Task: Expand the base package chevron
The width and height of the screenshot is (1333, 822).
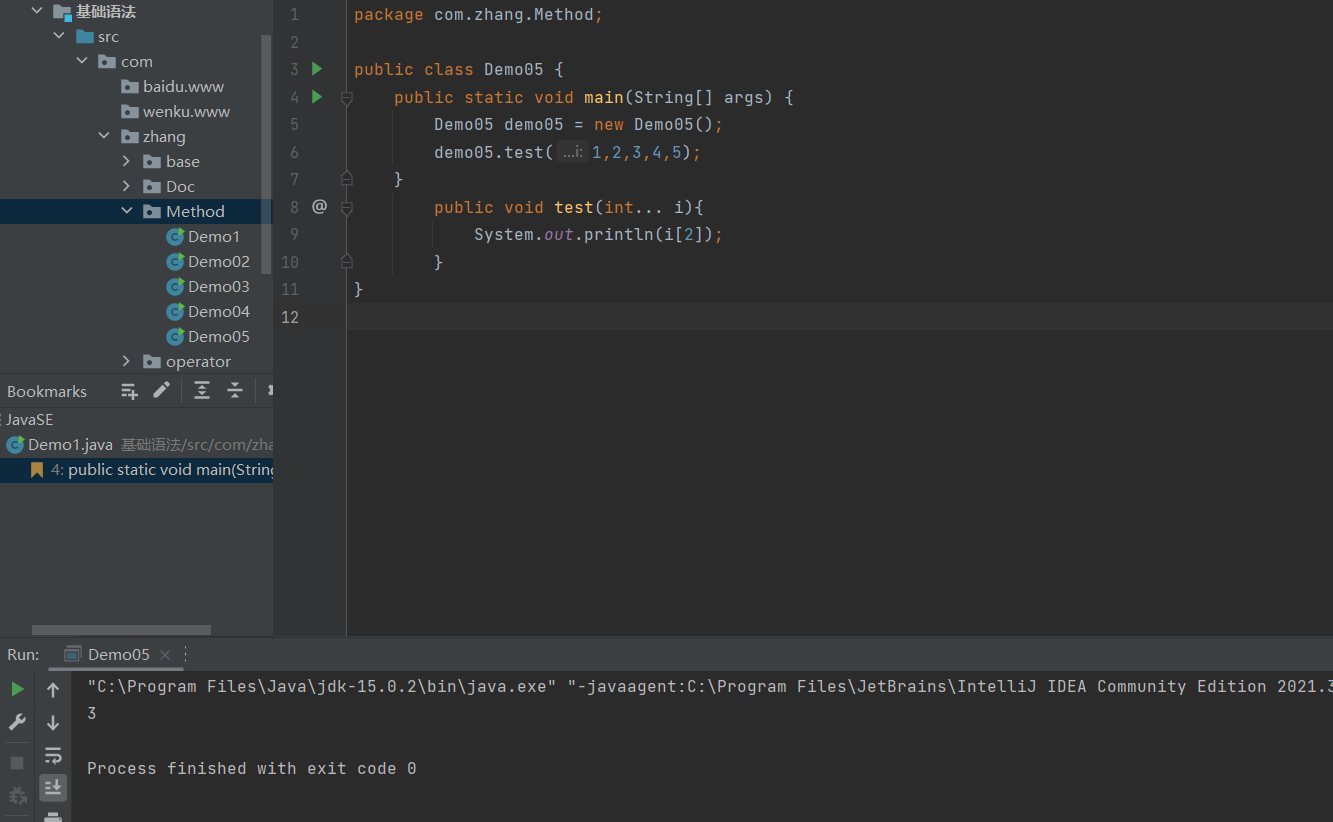Action: pyautogui.click(x=126, y=161)
